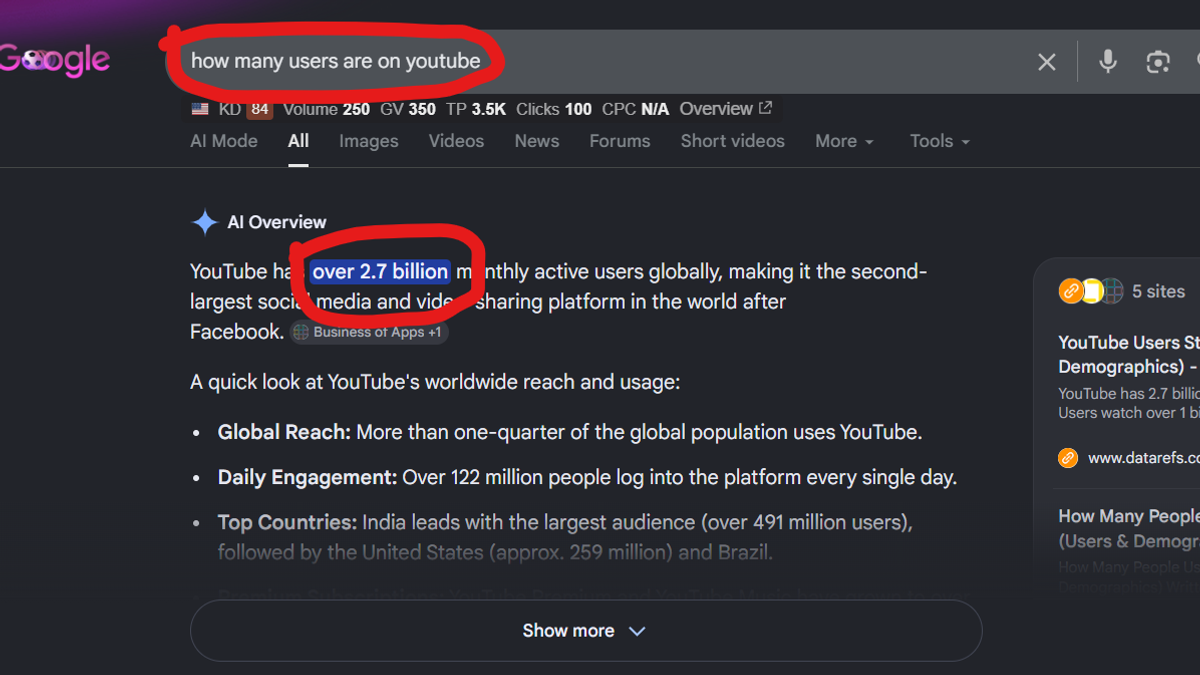
Task: Open the YouTube Users Statistics source link
Action: coord(1128,354)
